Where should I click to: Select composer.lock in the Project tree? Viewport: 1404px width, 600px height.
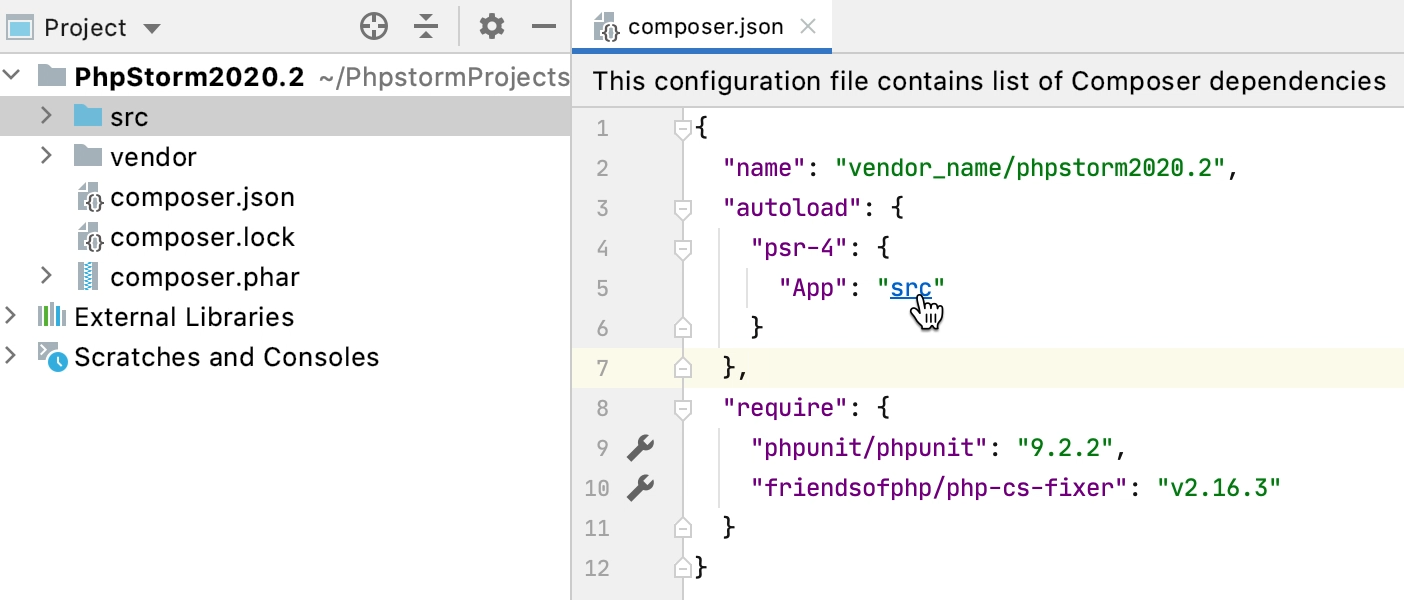(203, 237)
